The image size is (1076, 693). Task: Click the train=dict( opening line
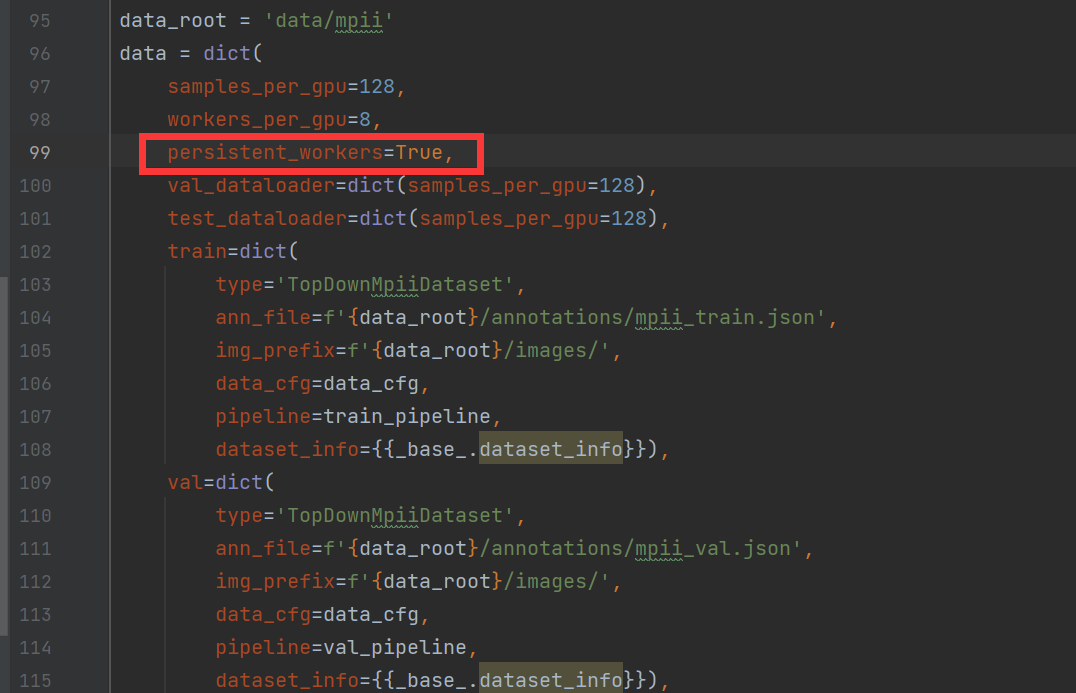[x=233, y=251]
